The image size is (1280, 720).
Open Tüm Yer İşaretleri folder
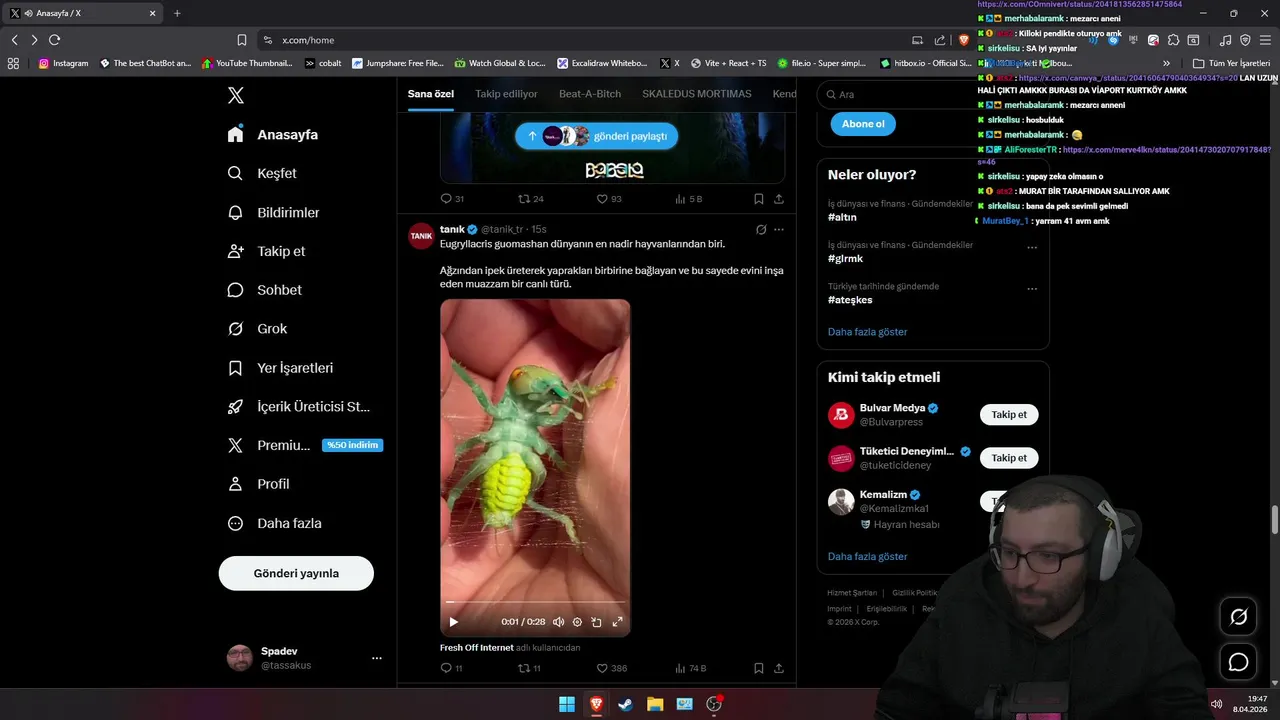coord(1231,63)
